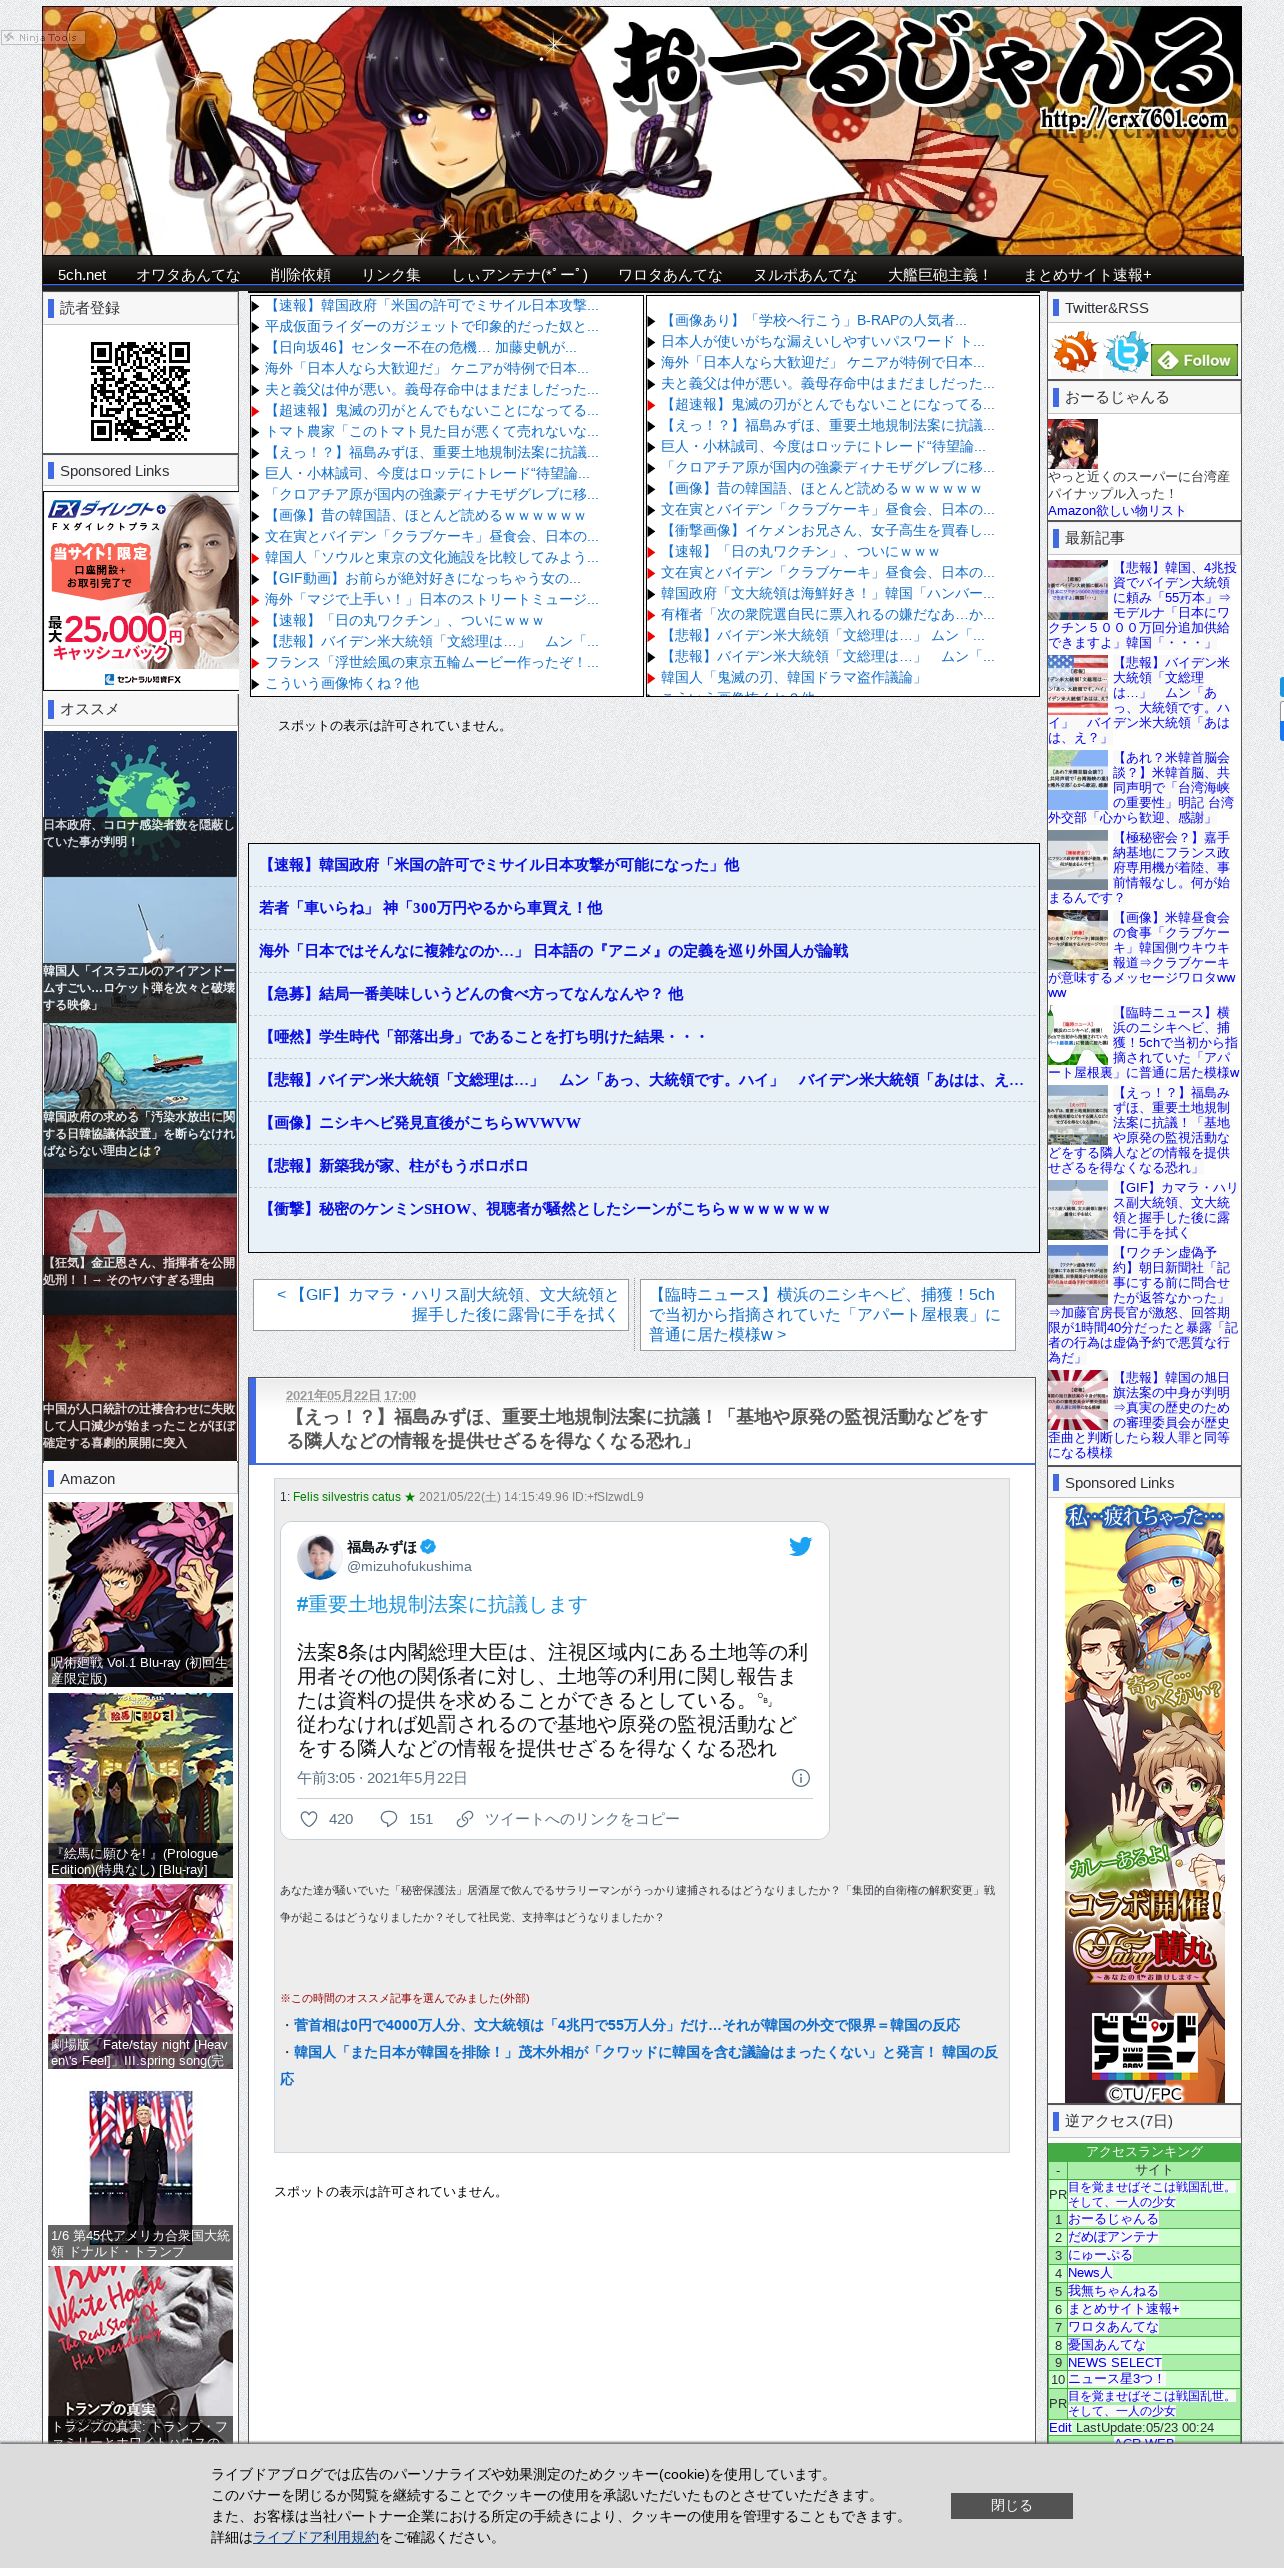Open Amazon欲しい物リスト link

coord(1116,510)
